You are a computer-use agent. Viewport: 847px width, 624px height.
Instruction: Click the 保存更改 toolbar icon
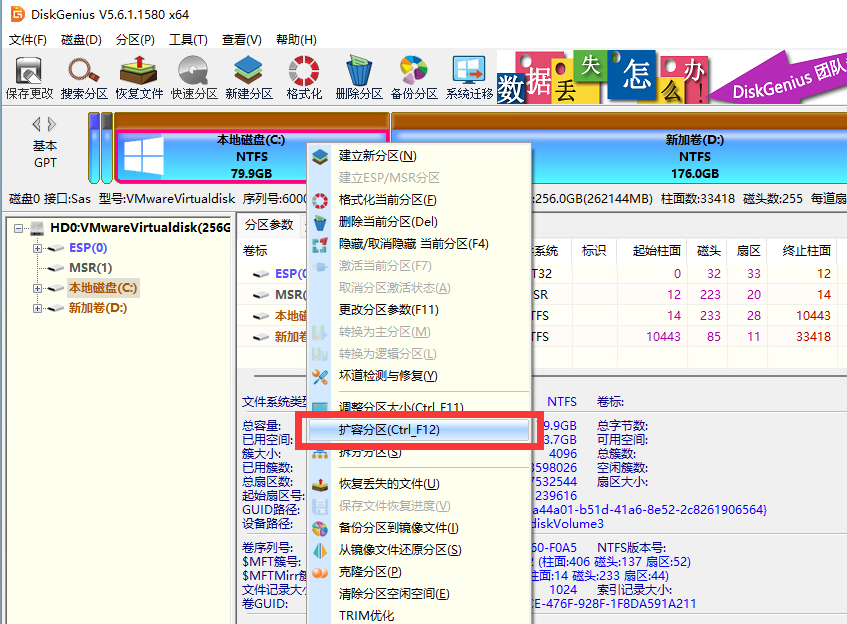point(29,78)
